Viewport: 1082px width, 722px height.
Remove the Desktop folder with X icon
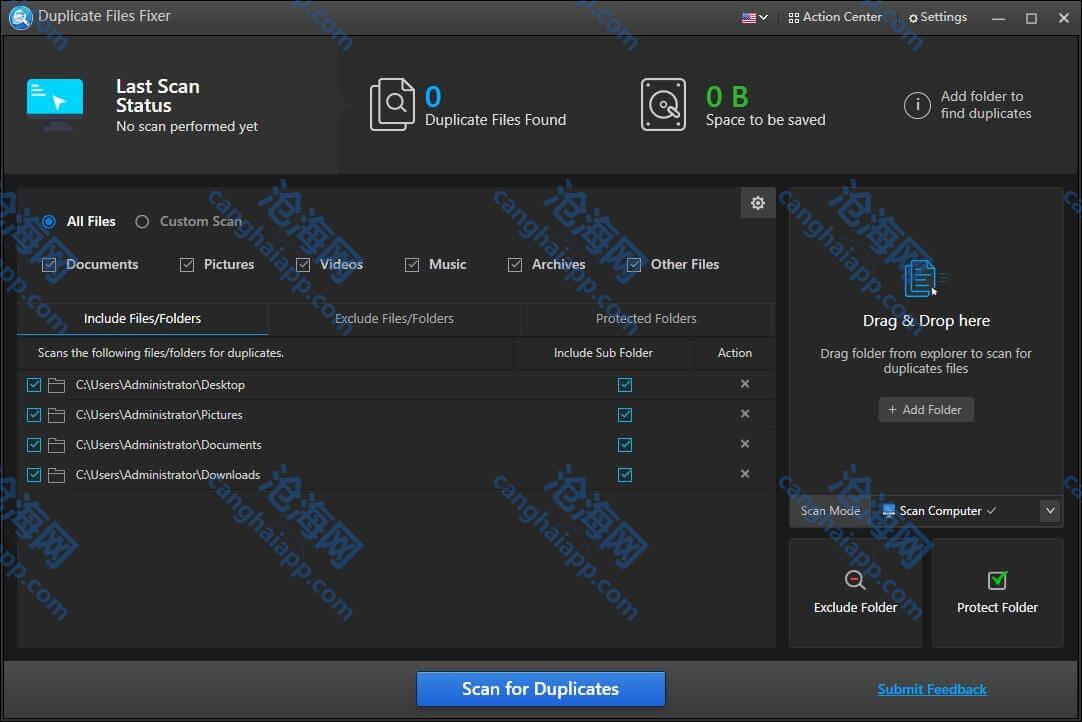pos(745,384)
